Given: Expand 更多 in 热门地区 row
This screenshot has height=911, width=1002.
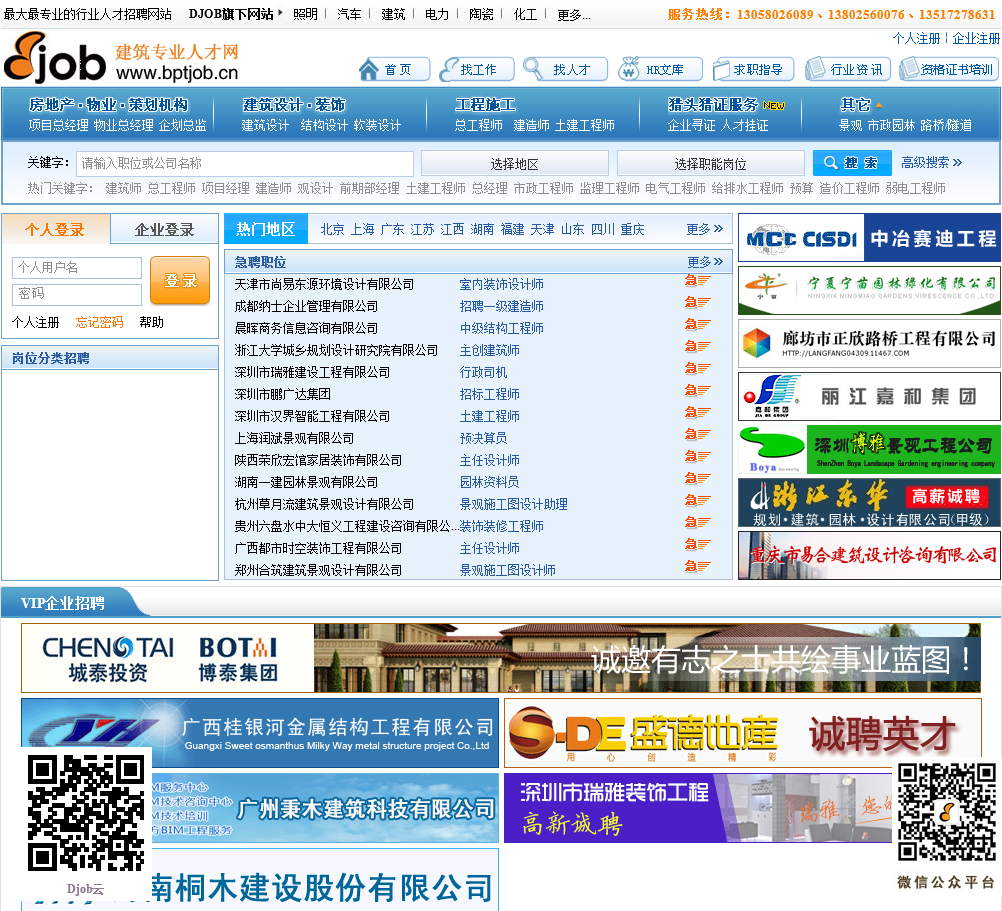Looking at the screenshot, I should (x=705, y=229).
